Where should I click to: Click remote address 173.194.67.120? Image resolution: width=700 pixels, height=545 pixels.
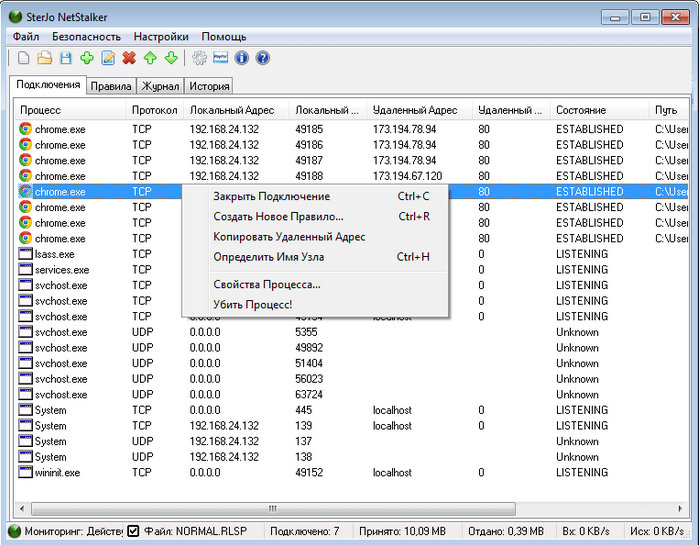pyautogui.click(x=407, y=176)
